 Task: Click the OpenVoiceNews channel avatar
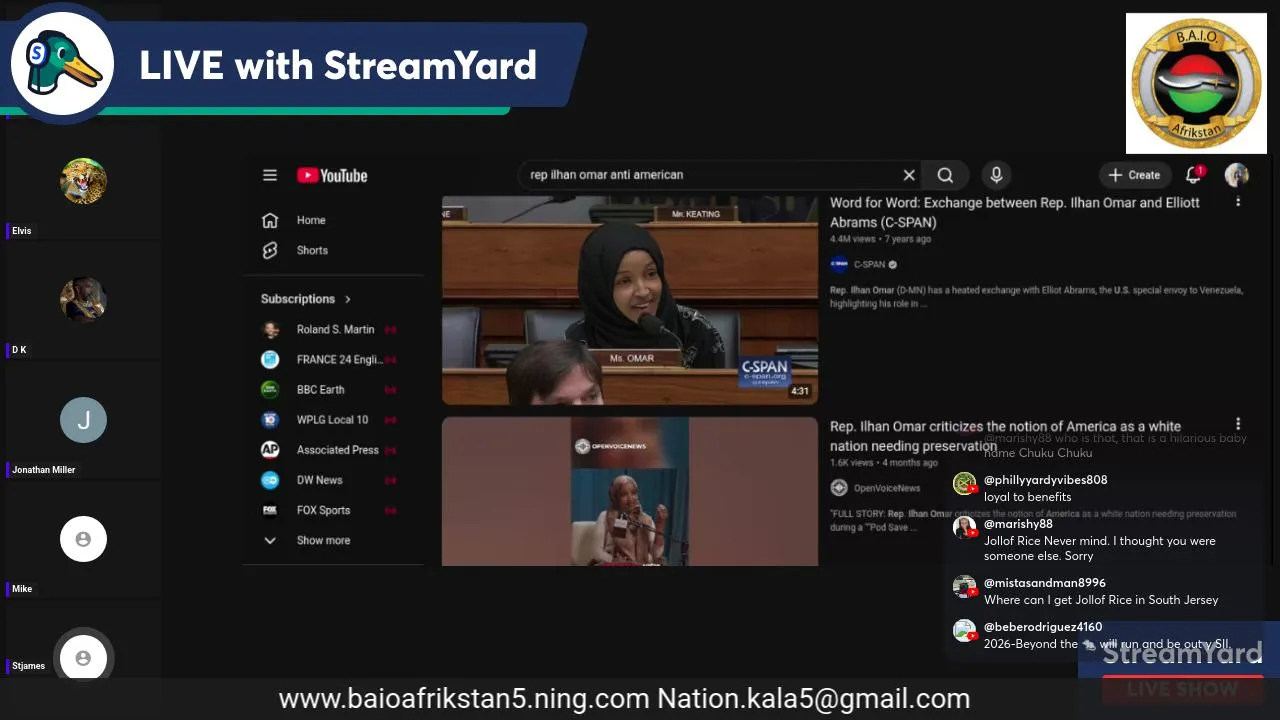[839, 488]
